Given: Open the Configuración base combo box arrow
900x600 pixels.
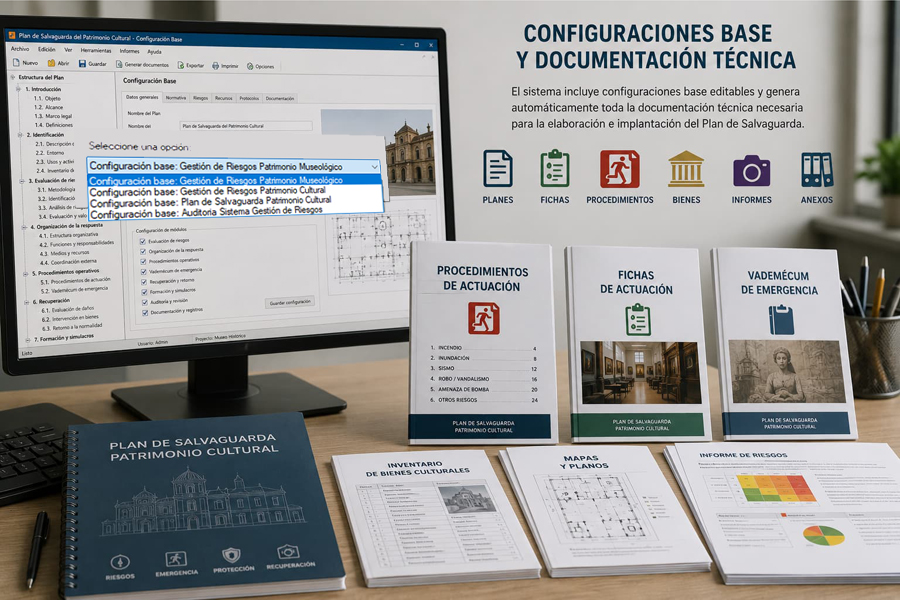Looking at the screenshot, I should point(374,167).
